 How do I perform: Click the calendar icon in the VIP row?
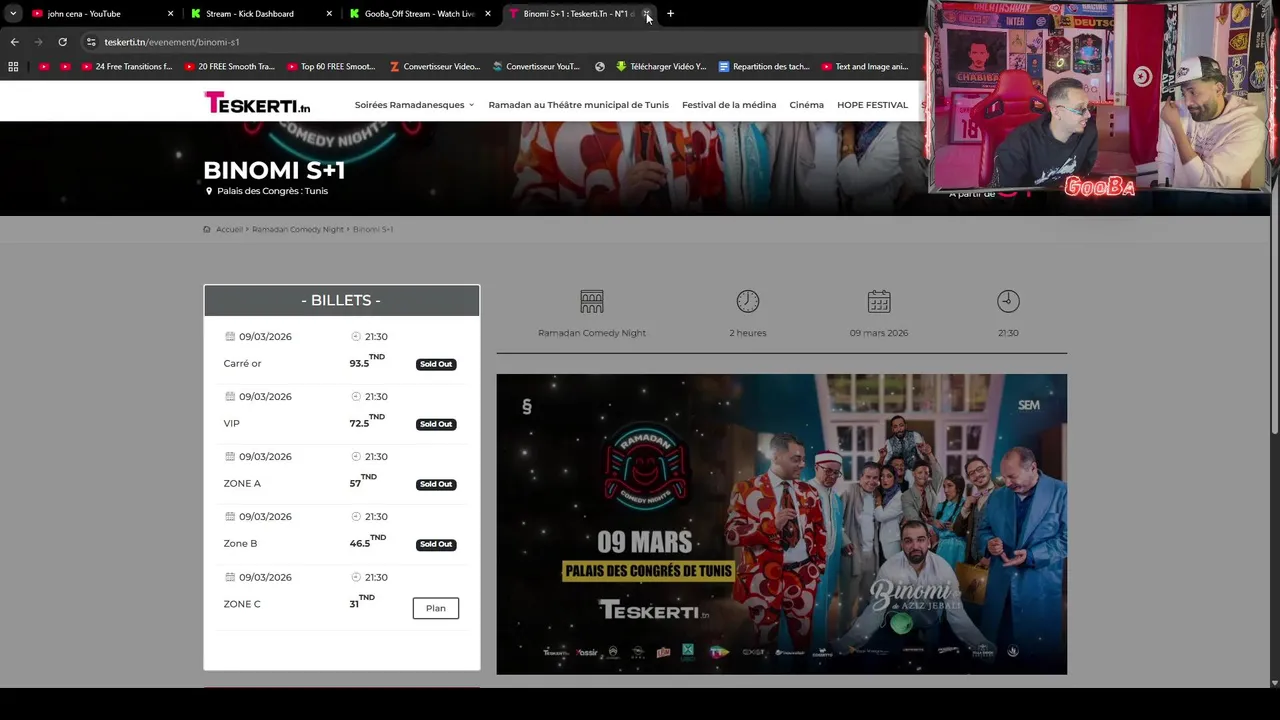point(230,396)
